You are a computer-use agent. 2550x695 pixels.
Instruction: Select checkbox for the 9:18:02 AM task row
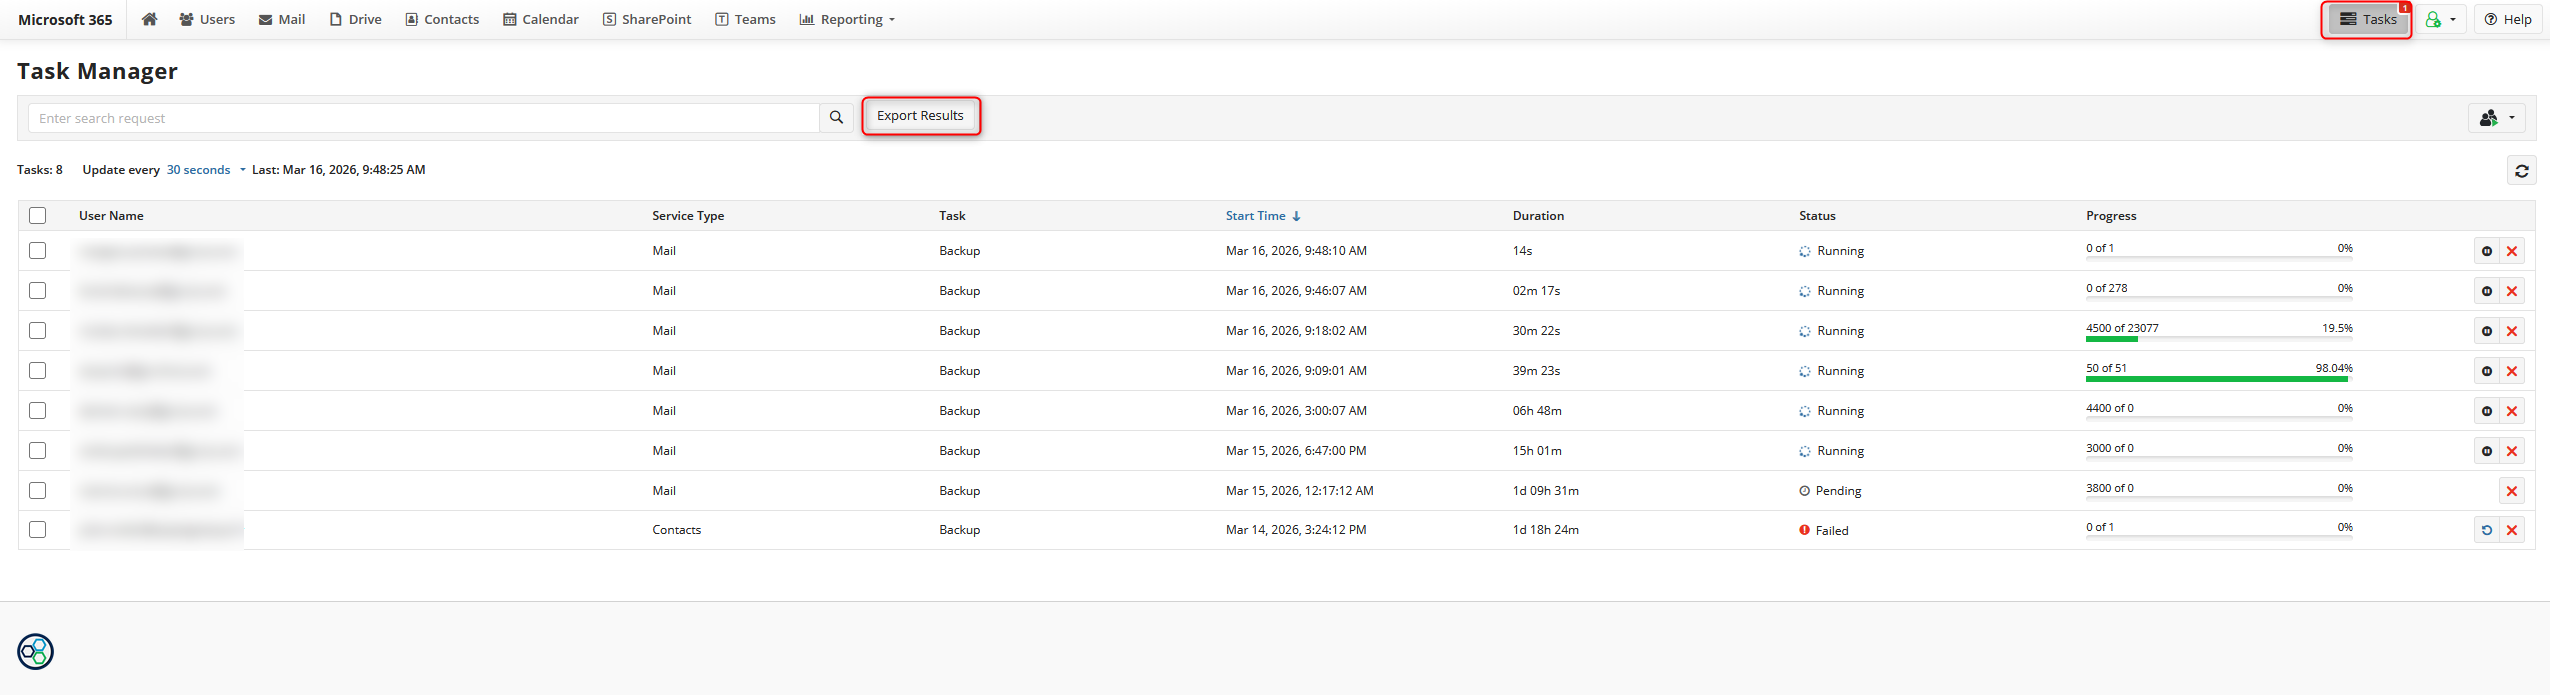(x=38, y=331)
